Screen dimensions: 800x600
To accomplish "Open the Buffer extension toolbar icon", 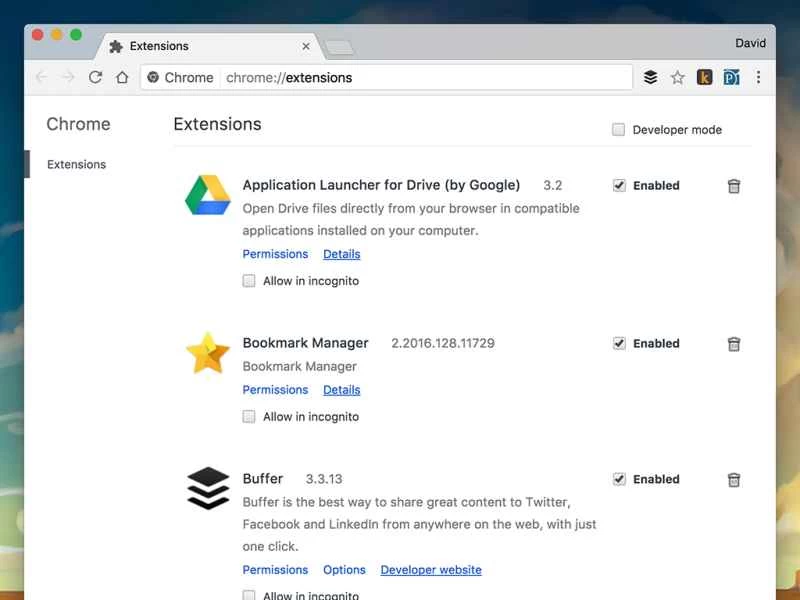I will (651, 77).
